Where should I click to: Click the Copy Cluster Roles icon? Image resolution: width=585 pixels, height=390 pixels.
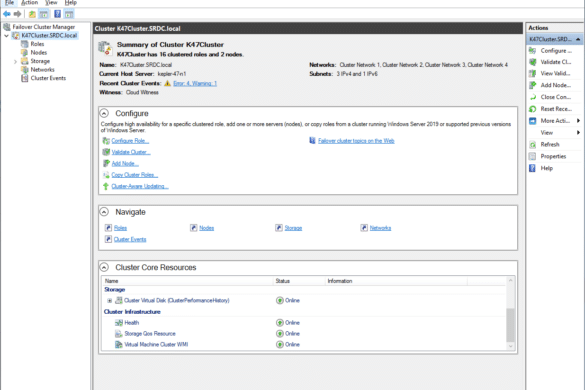click(106, 175)
